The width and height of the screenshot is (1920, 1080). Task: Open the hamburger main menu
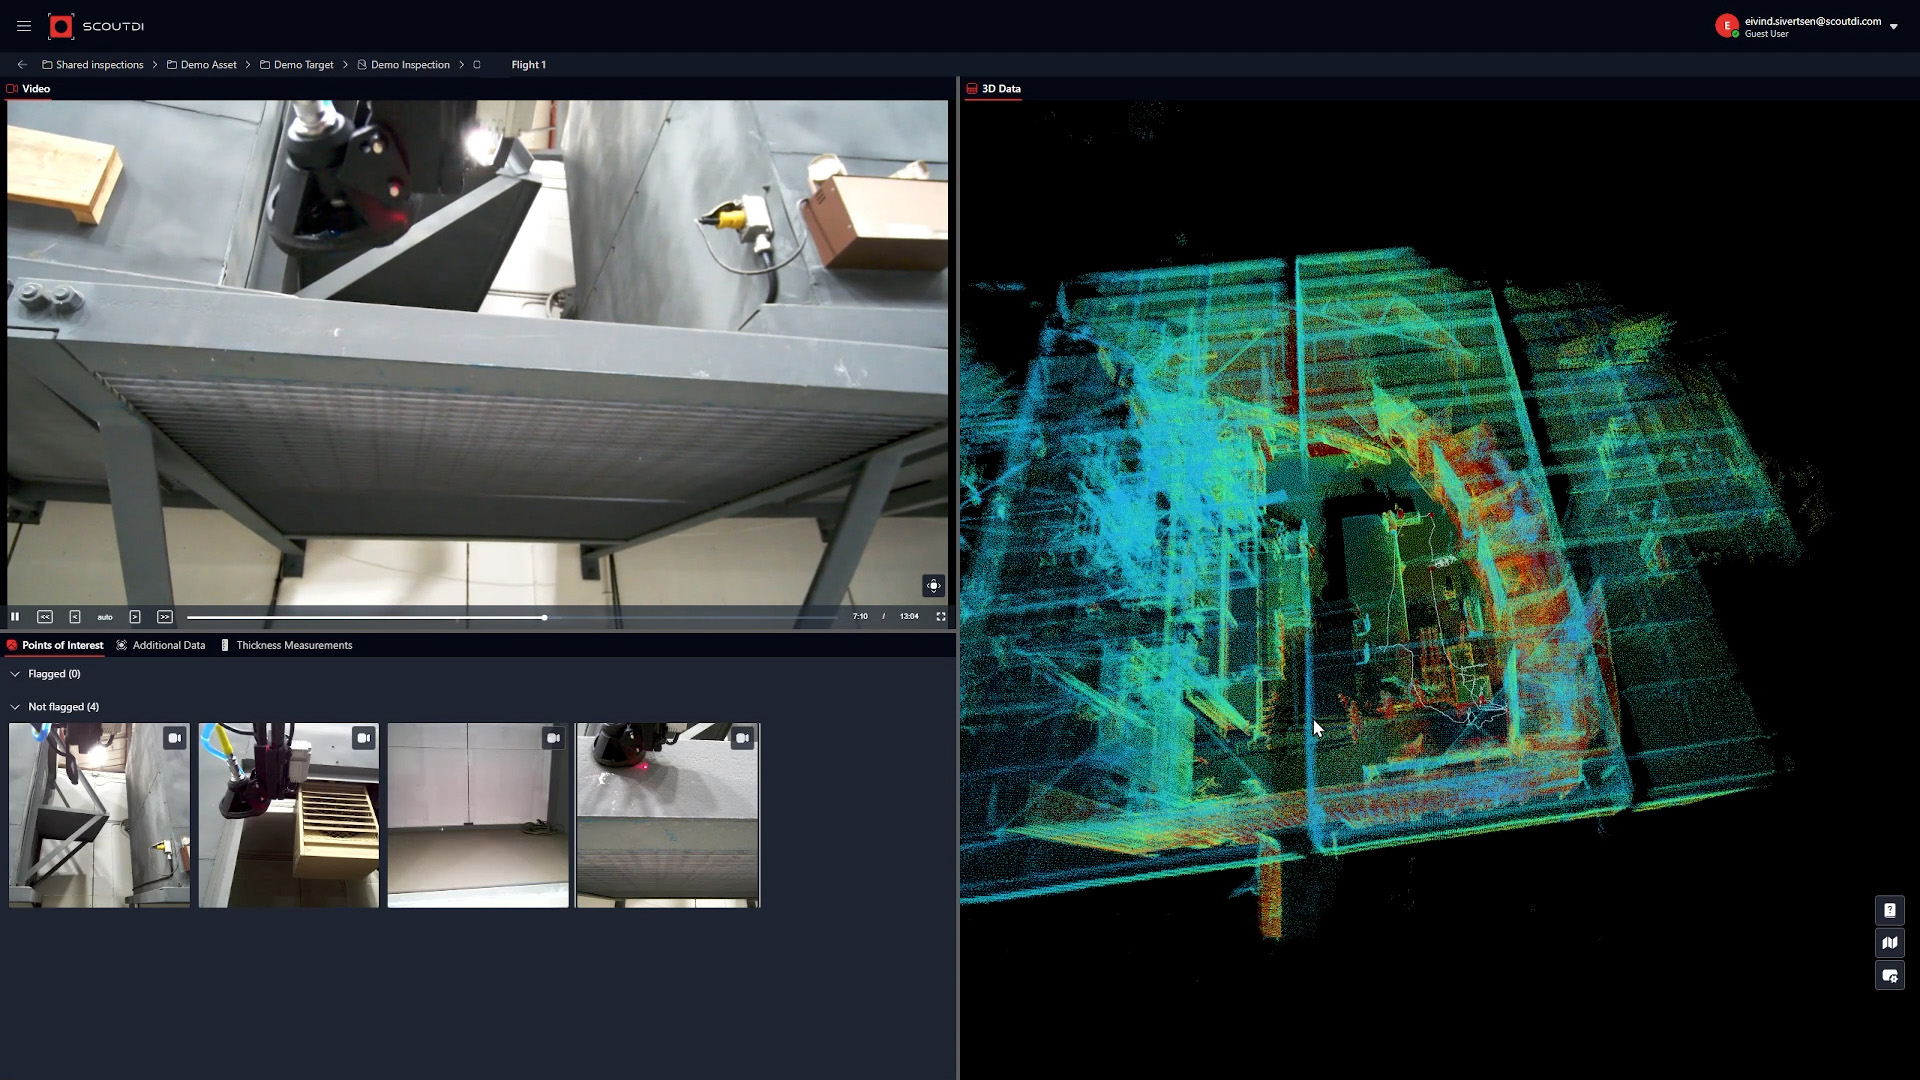point(24,26)
